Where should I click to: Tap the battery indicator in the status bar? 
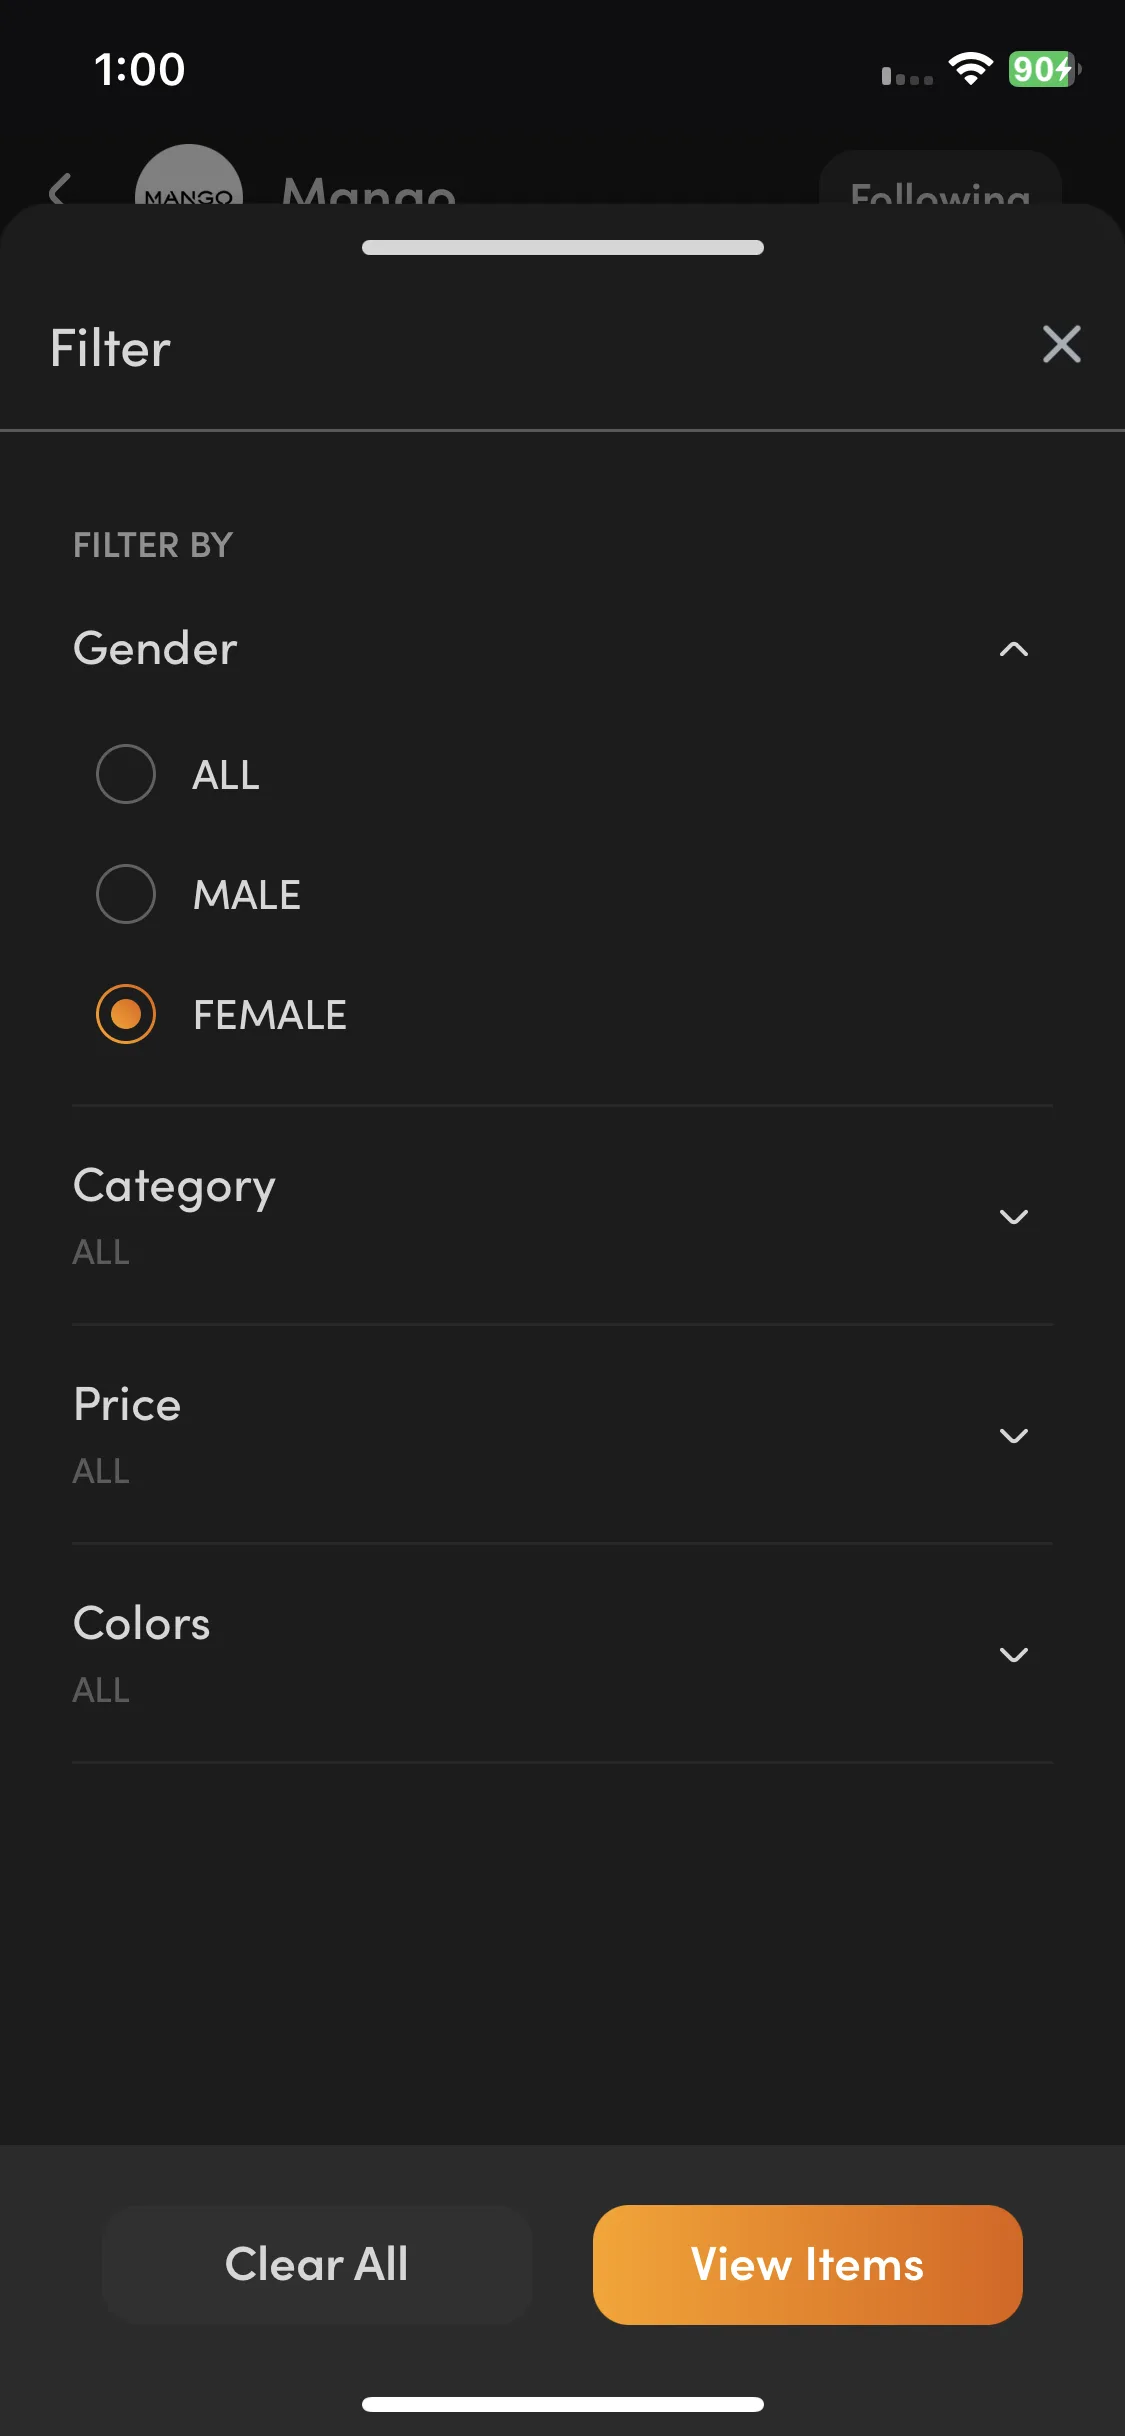point(1044,69)
